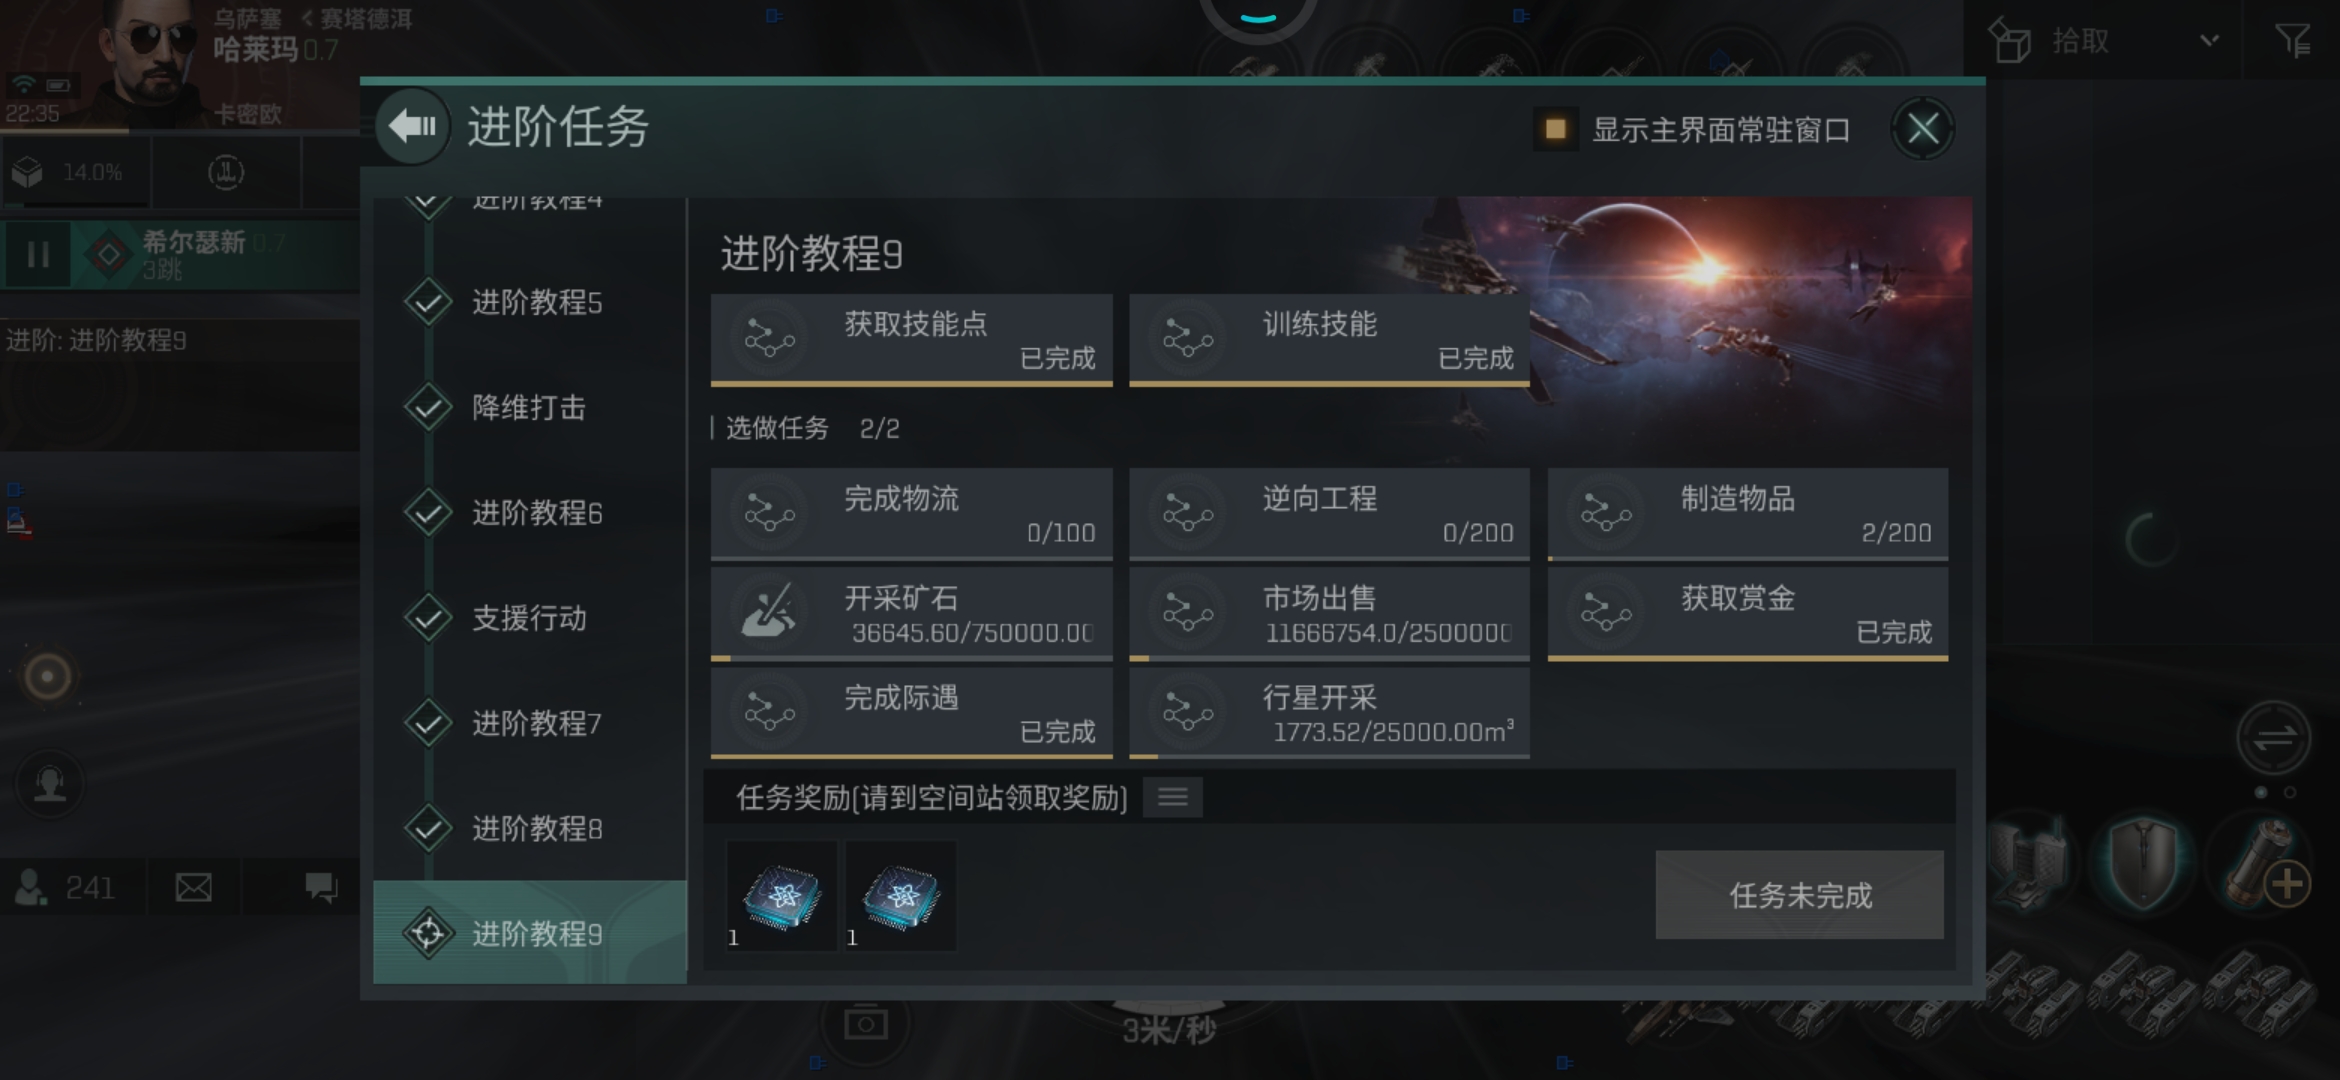The height and width of the screenshot is (1080, 2340).
Task: Open the 降维打击 mission entry
Action: pos(530,408)
